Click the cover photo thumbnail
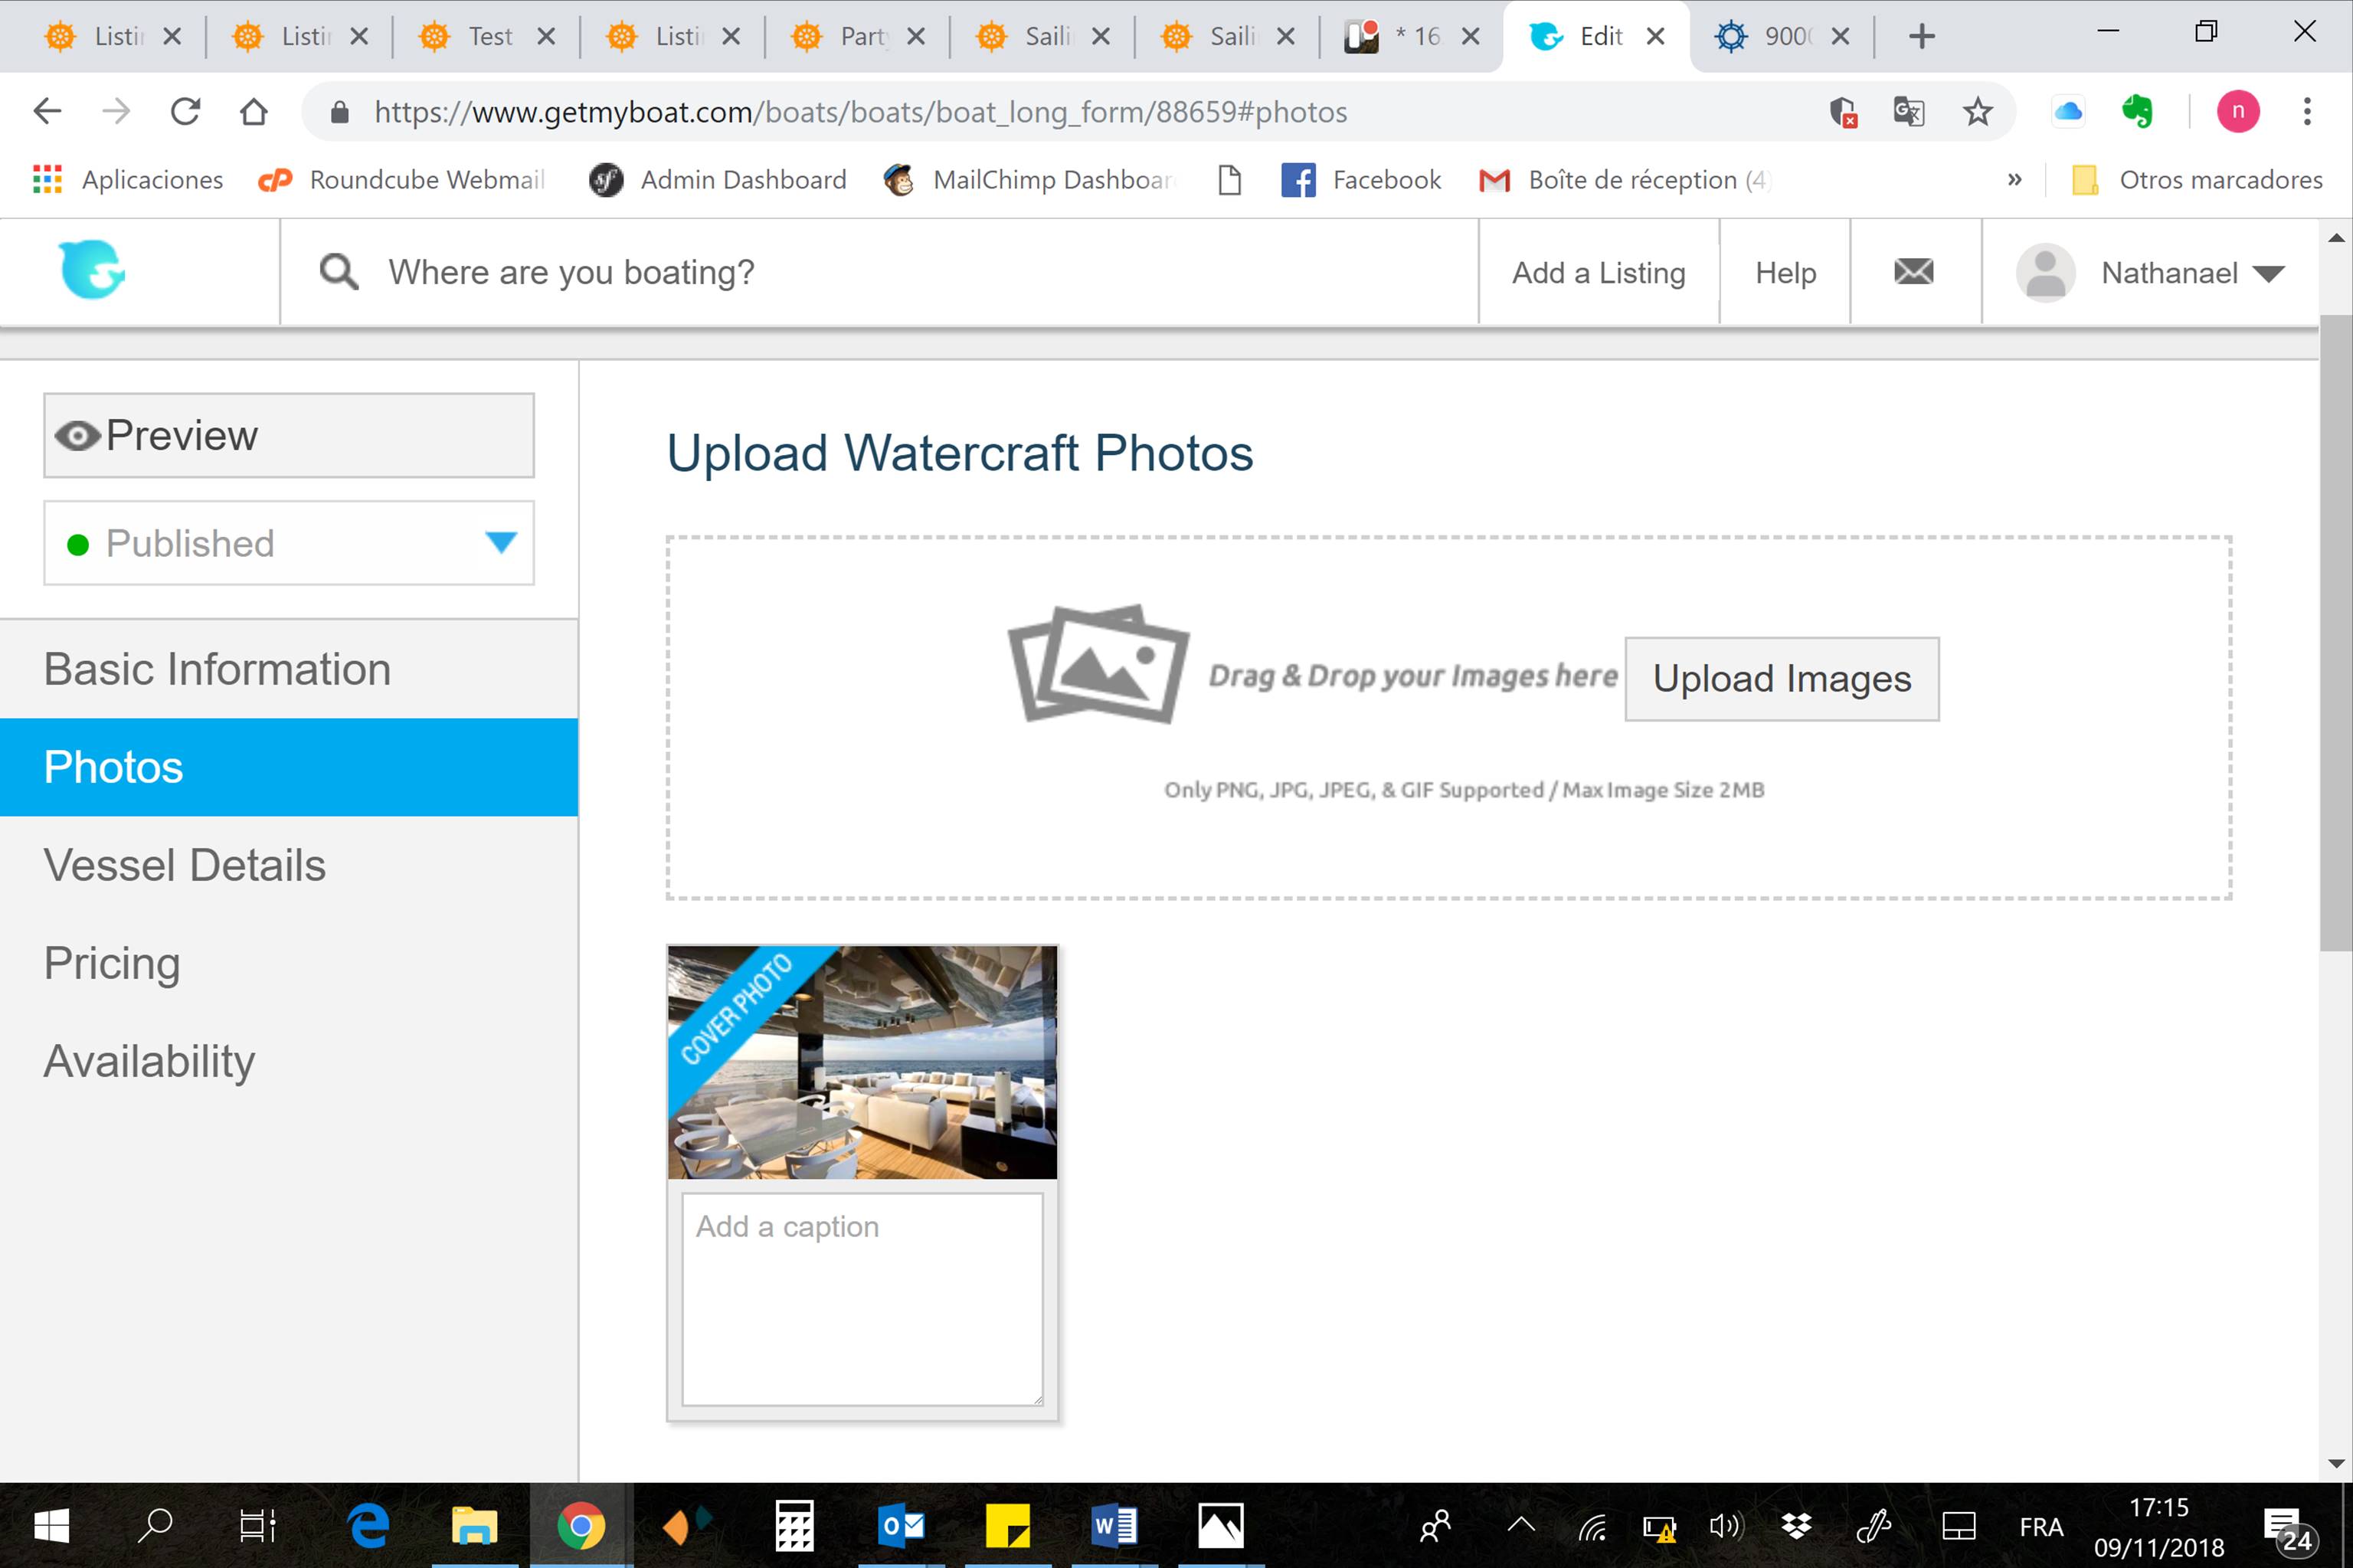 [x=861, y=1062]
